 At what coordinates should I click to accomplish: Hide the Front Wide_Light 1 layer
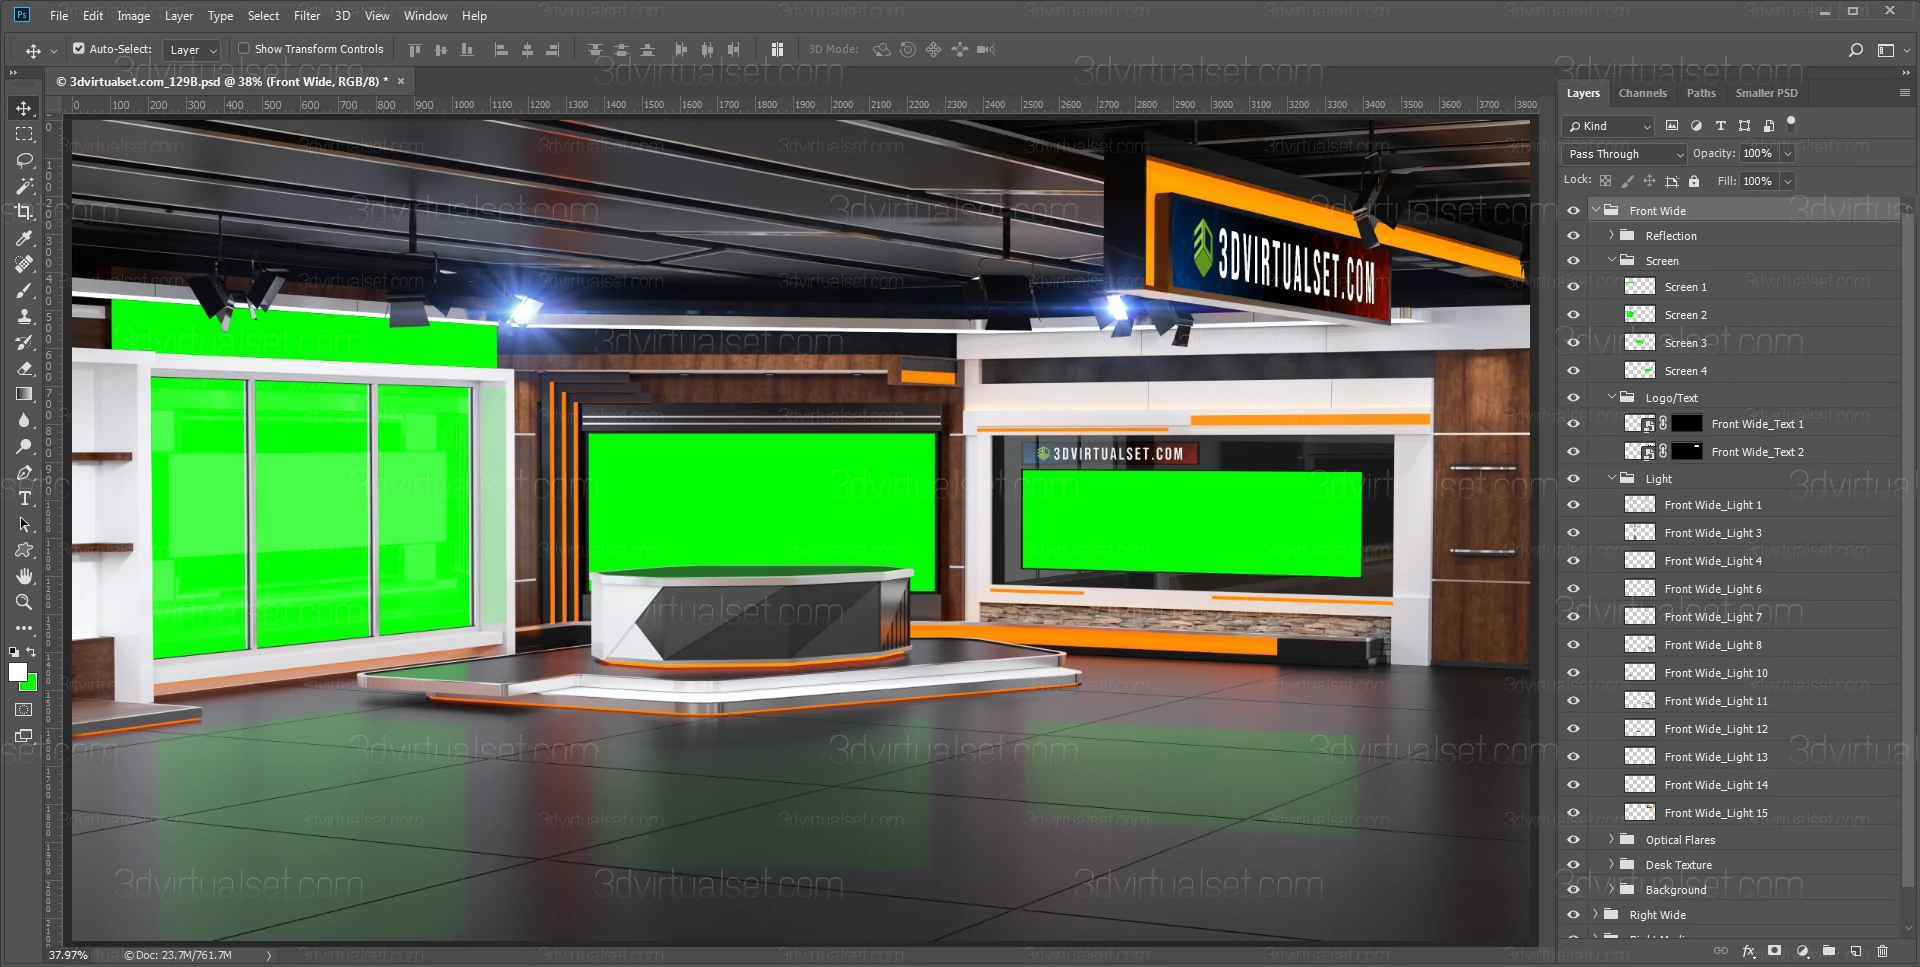(x=1574, y=505)
